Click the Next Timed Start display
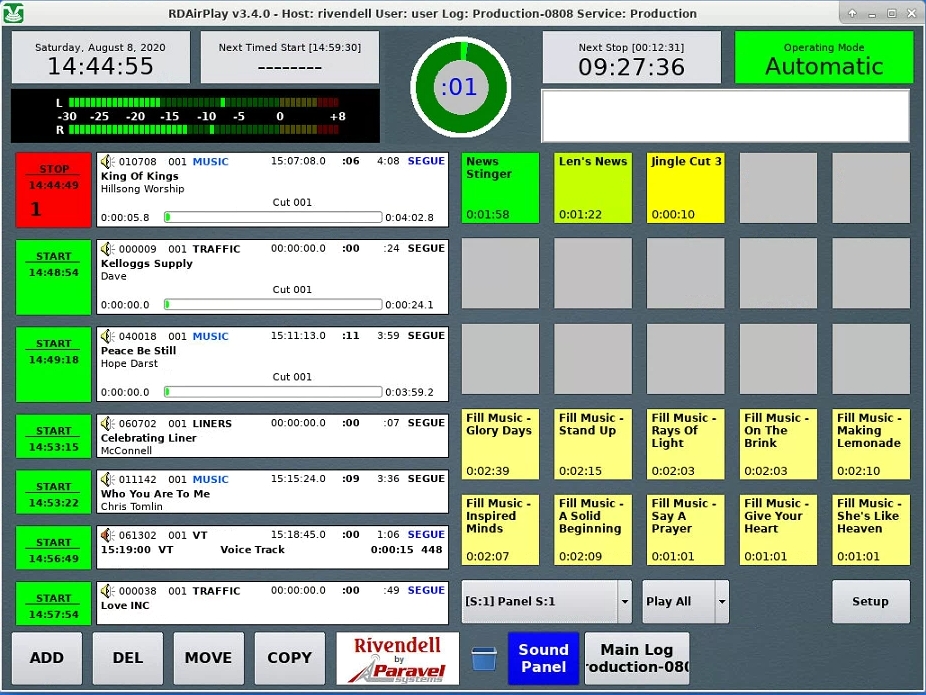Image resolution: width=926 pixels, height=695 pixels. [289, 58]
